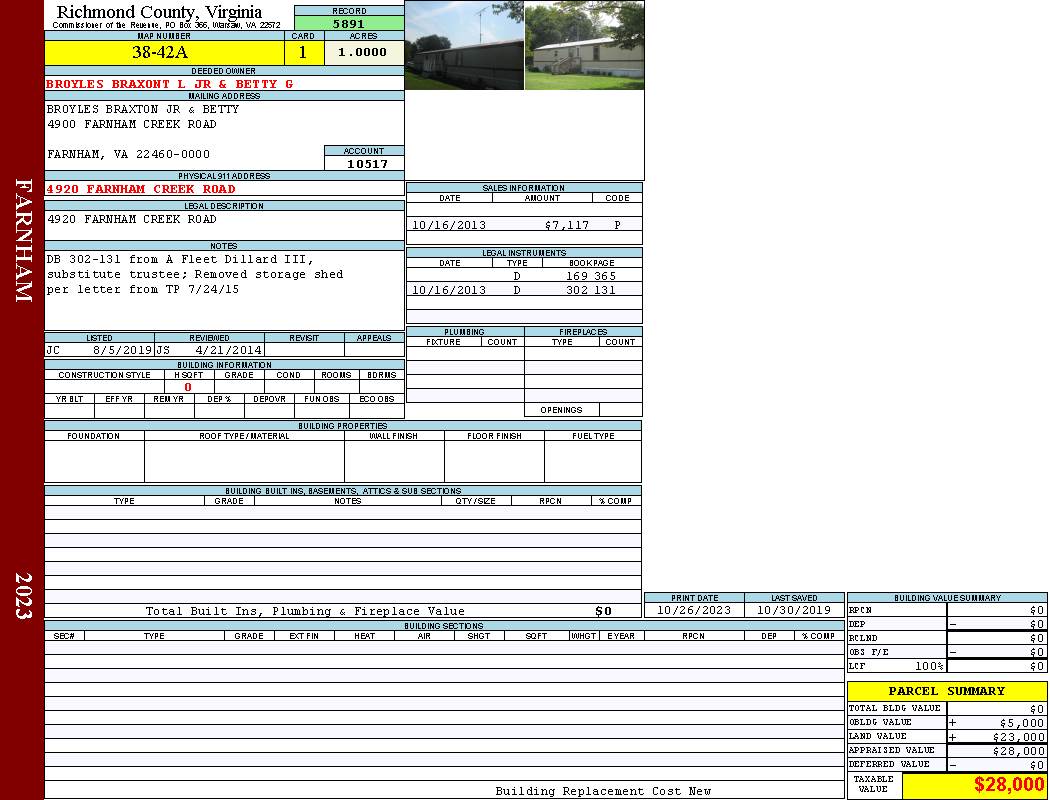The image size is (1050, 800).
Task: Select the sale date 10/16/2013 in Sales Information
Action: (449, 225)
